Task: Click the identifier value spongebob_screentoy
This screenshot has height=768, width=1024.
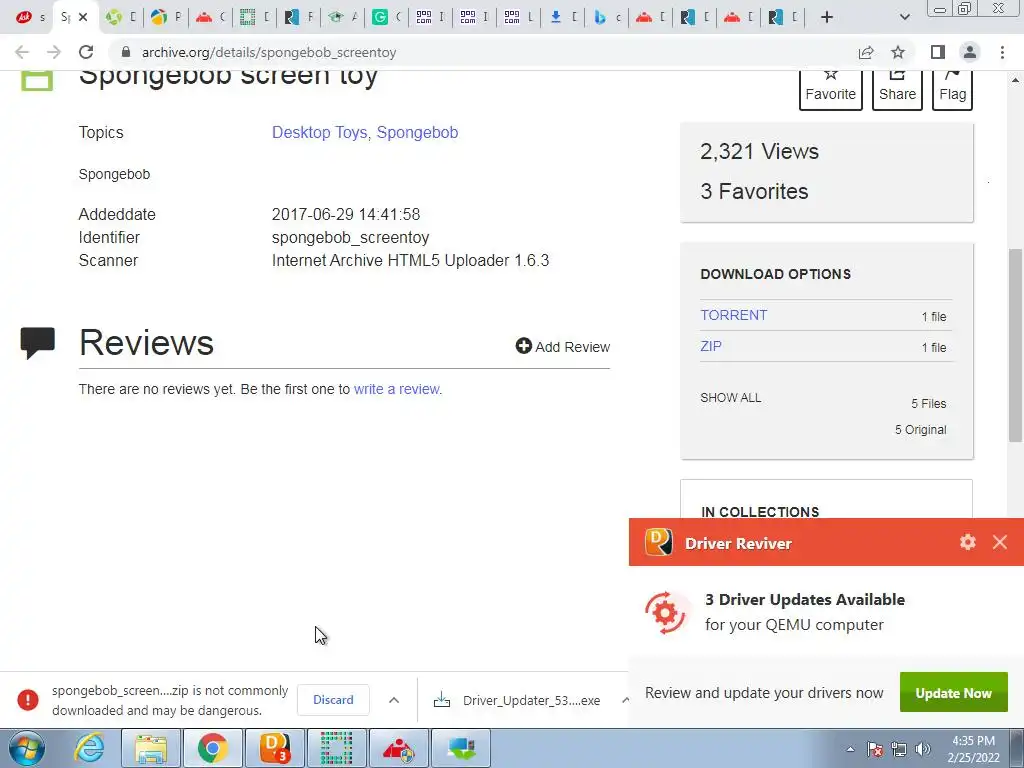Action: point(350,238)
